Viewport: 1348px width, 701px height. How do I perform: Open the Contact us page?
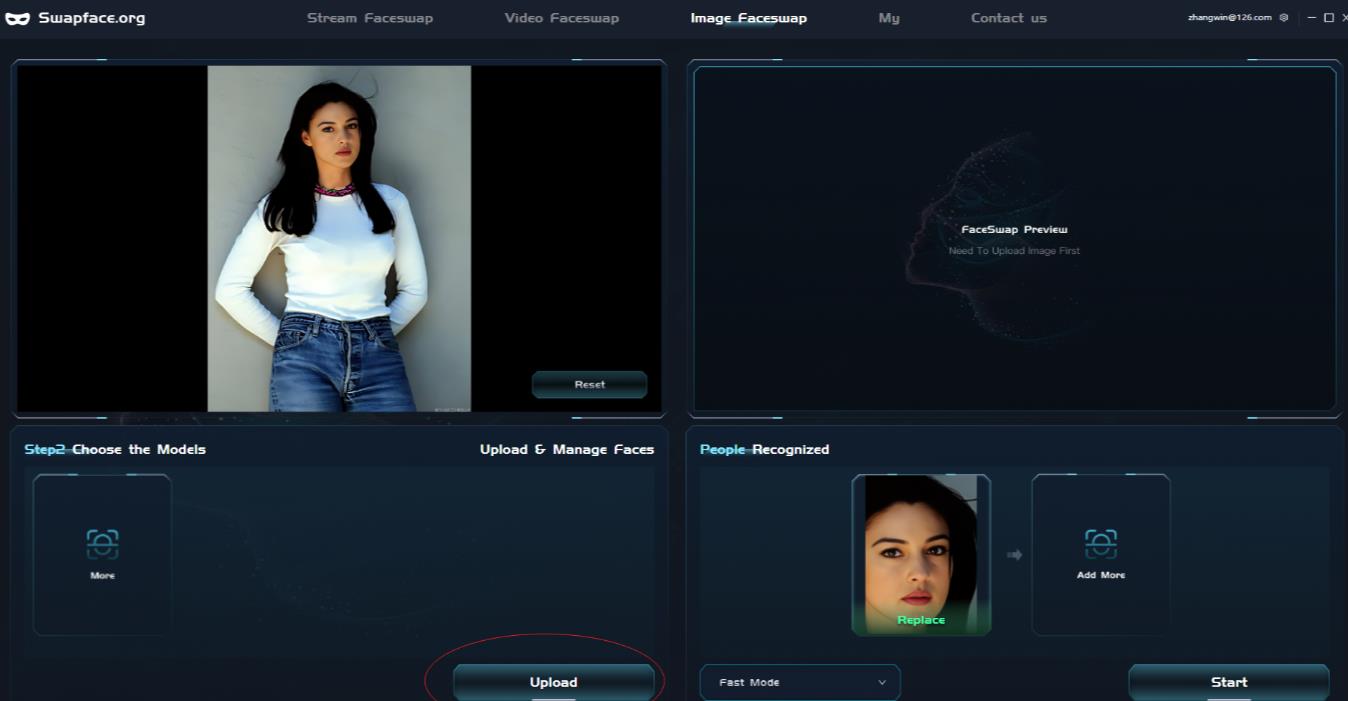pyautogui.click(x=1008, y=18)
